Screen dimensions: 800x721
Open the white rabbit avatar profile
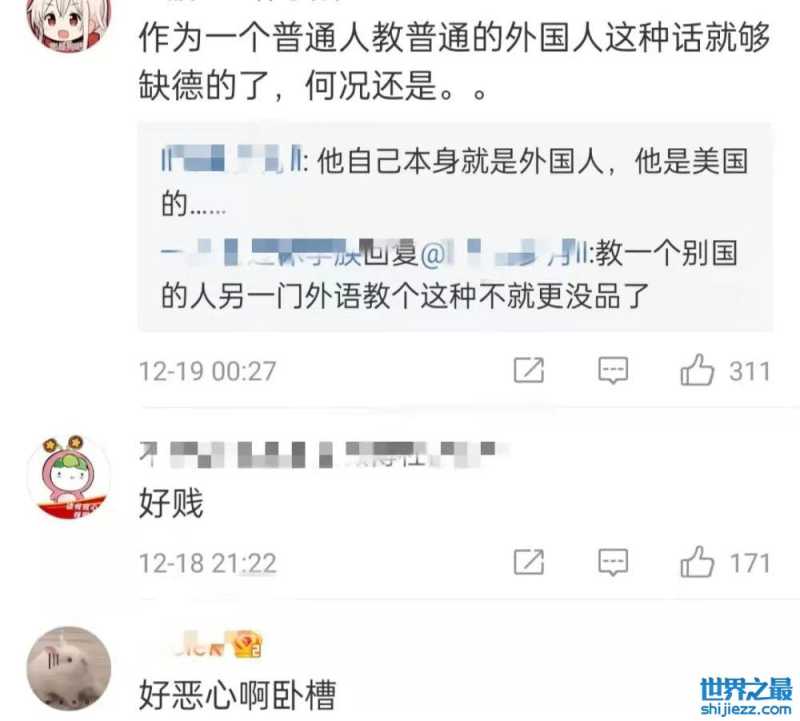click(x=68, y=668)
